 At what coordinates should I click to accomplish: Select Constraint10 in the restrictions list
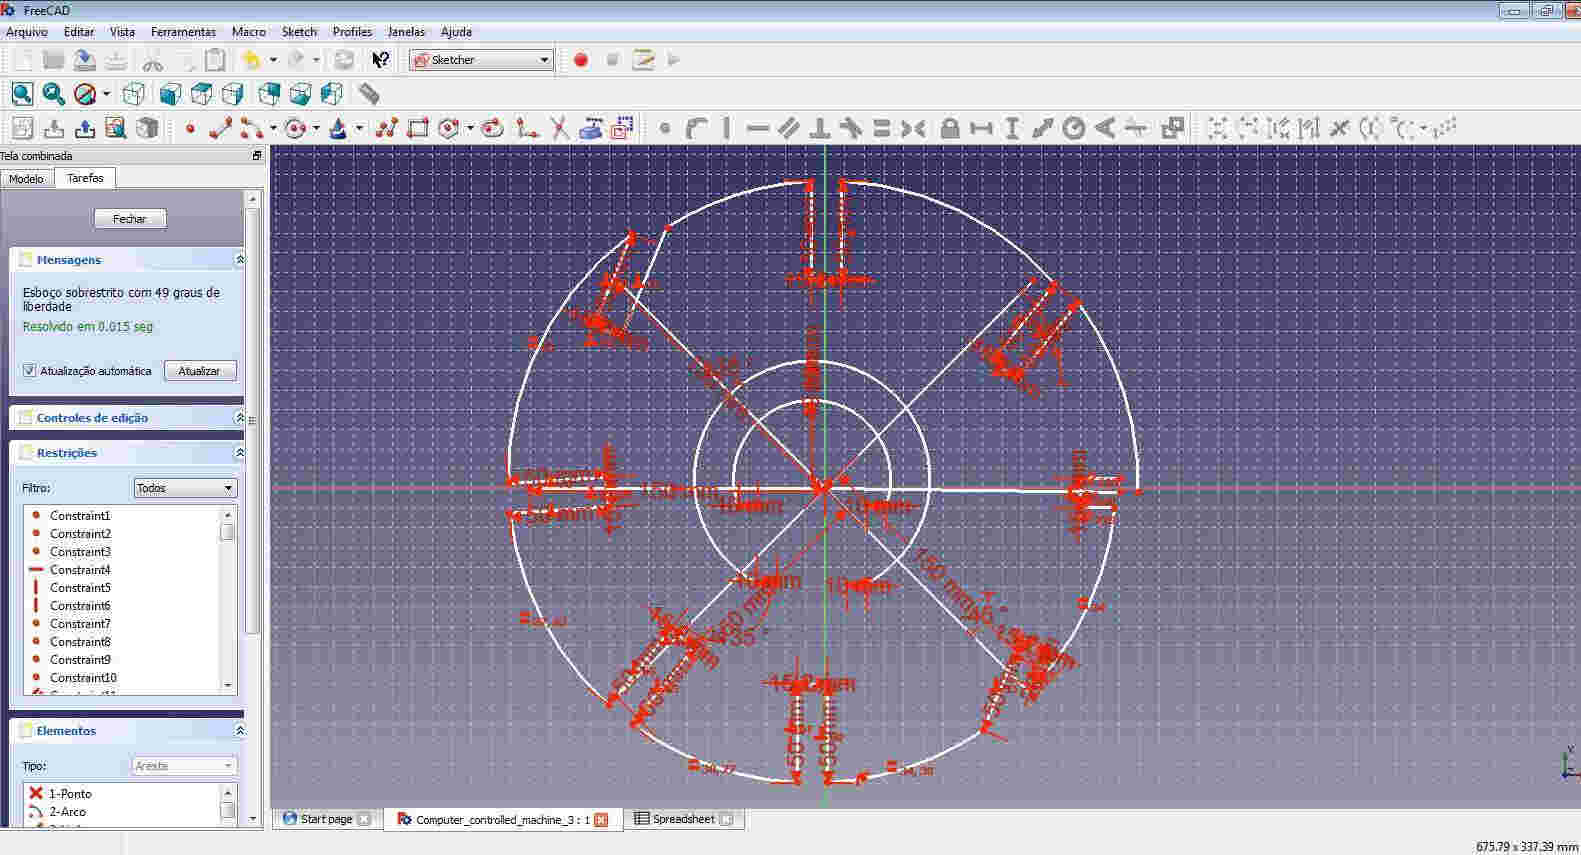coord(83,678)
